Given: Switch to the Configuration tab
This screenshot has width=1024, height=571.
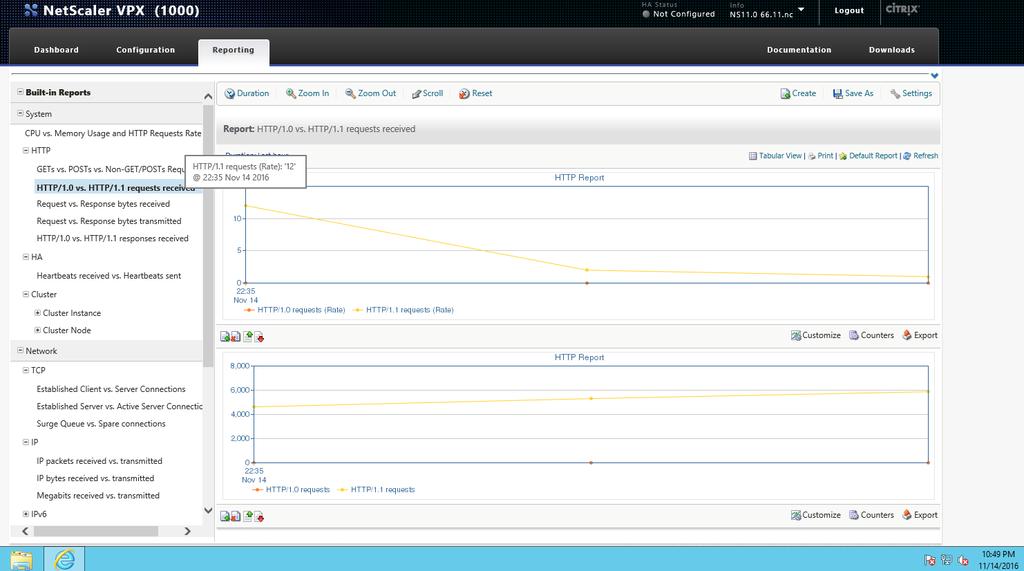Looking at the screenshot, I should coord(146,50).
